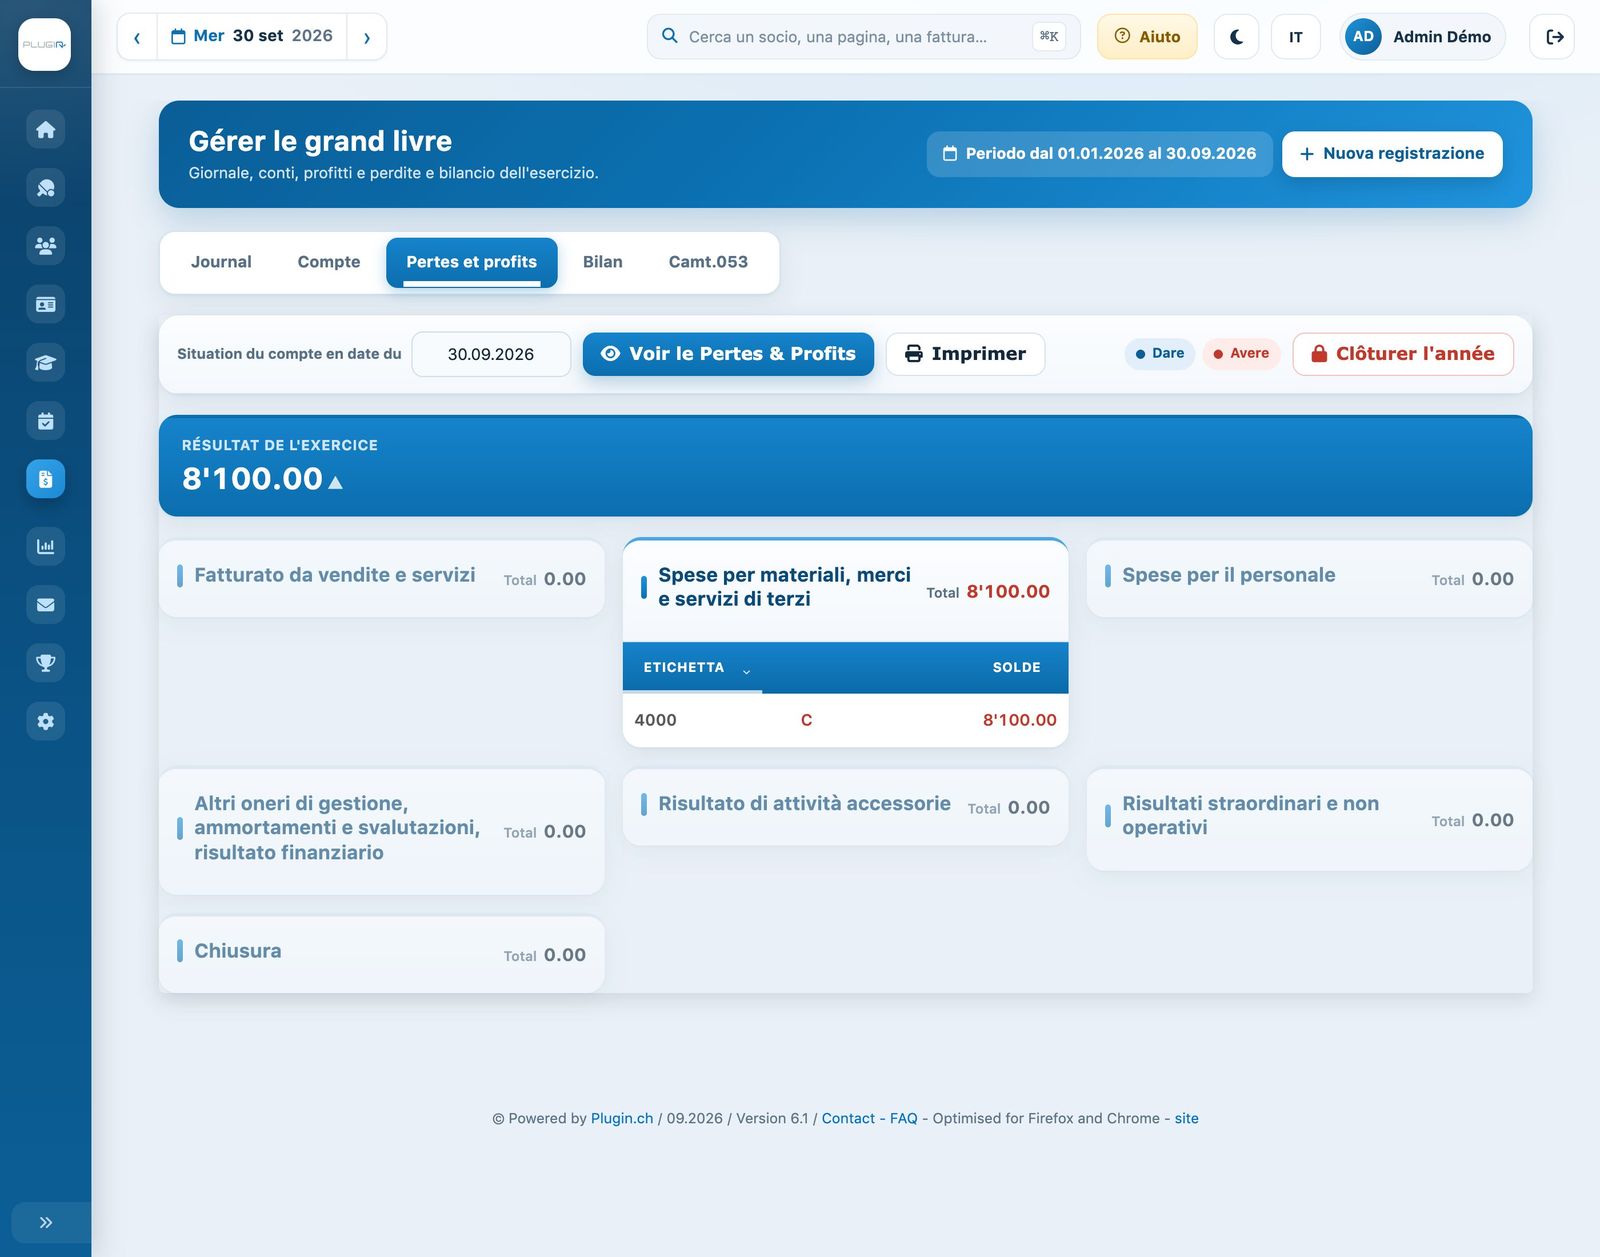Toggle the Avere legend chip
This screenshot has width=1600, height=1257.
pyautogui.click(x=1241, y=353)
